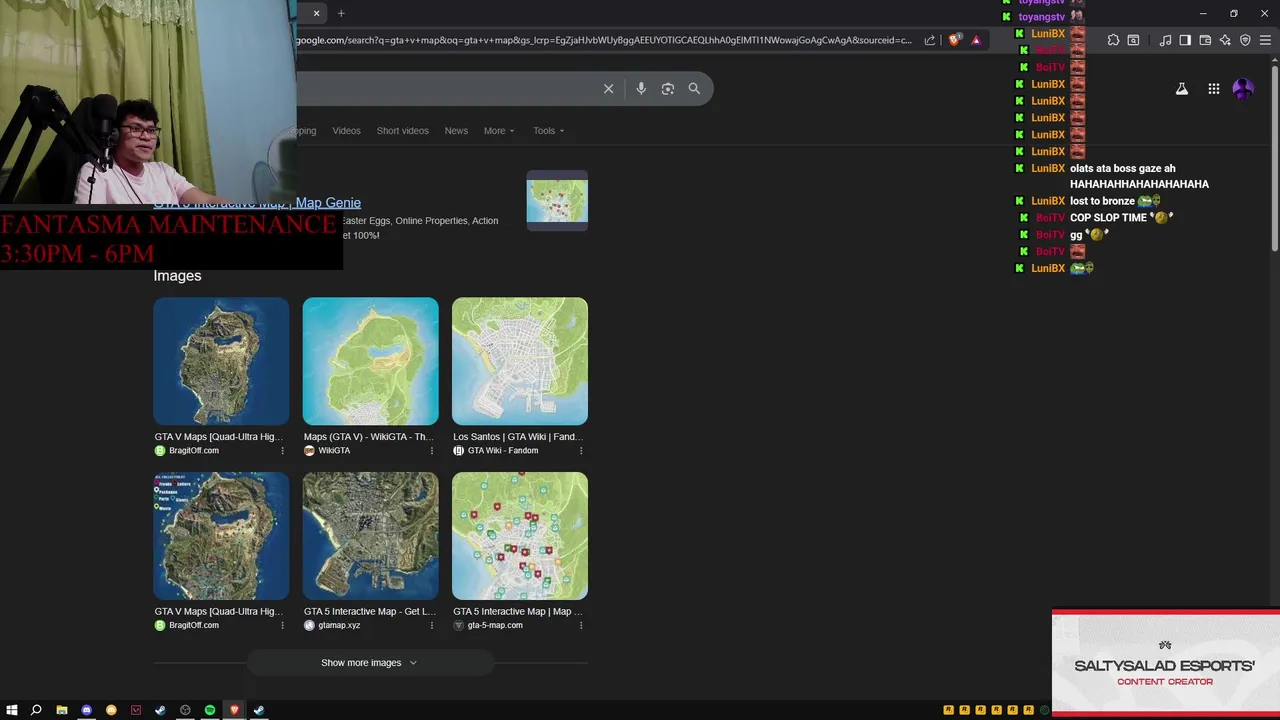Screen dimensions: 1280x720
Task: Click the Map Genie result thumbnail
Action: tap(557, 201)
